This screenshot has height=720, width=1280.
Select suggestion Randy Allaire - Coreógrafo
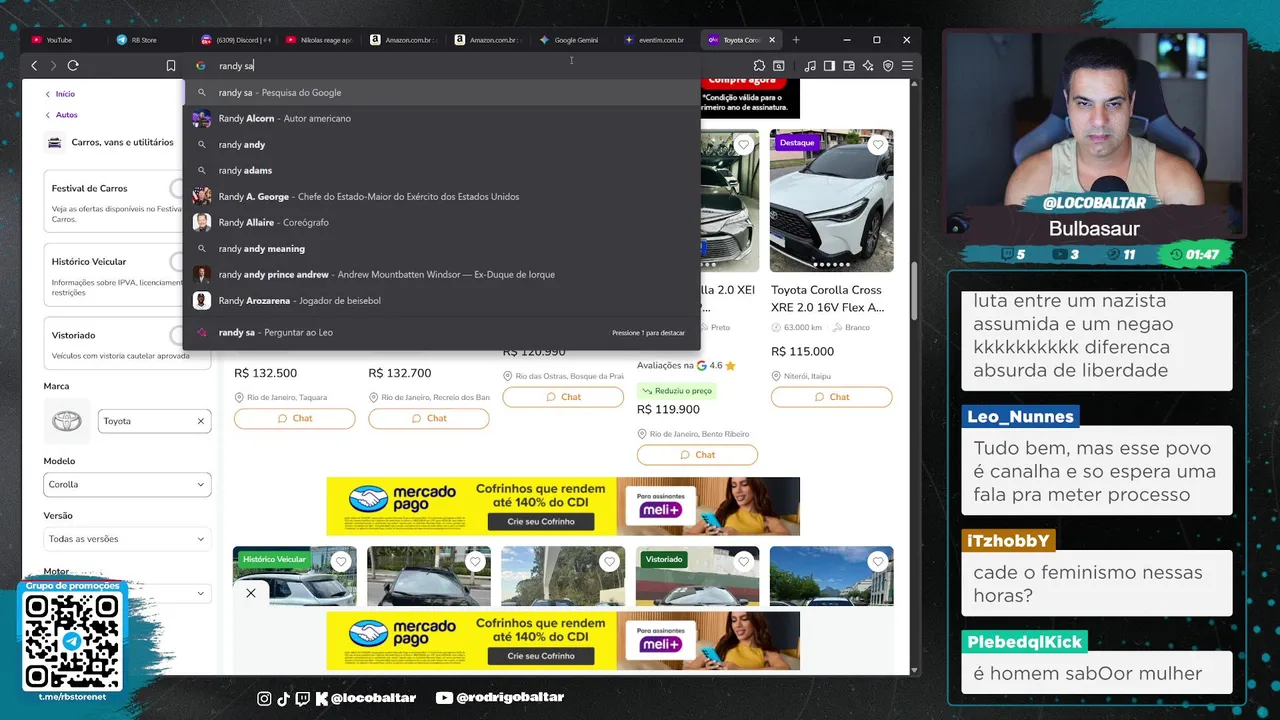click(441, 222)
